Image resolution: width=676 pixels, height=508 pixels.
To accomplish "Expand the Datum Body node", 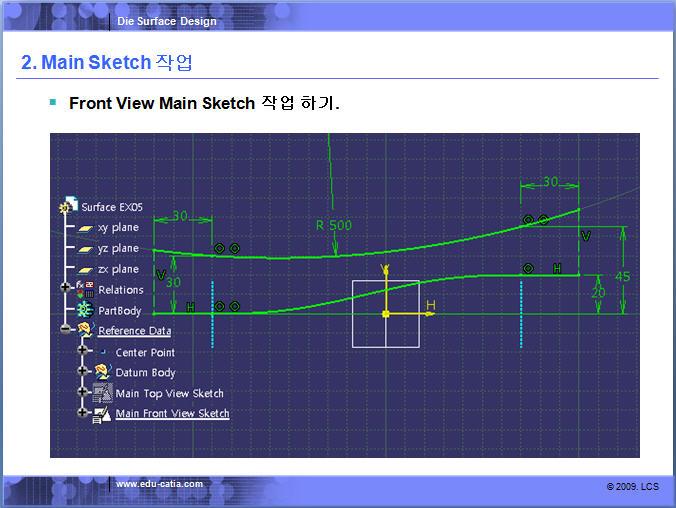I will click(83, 372).
